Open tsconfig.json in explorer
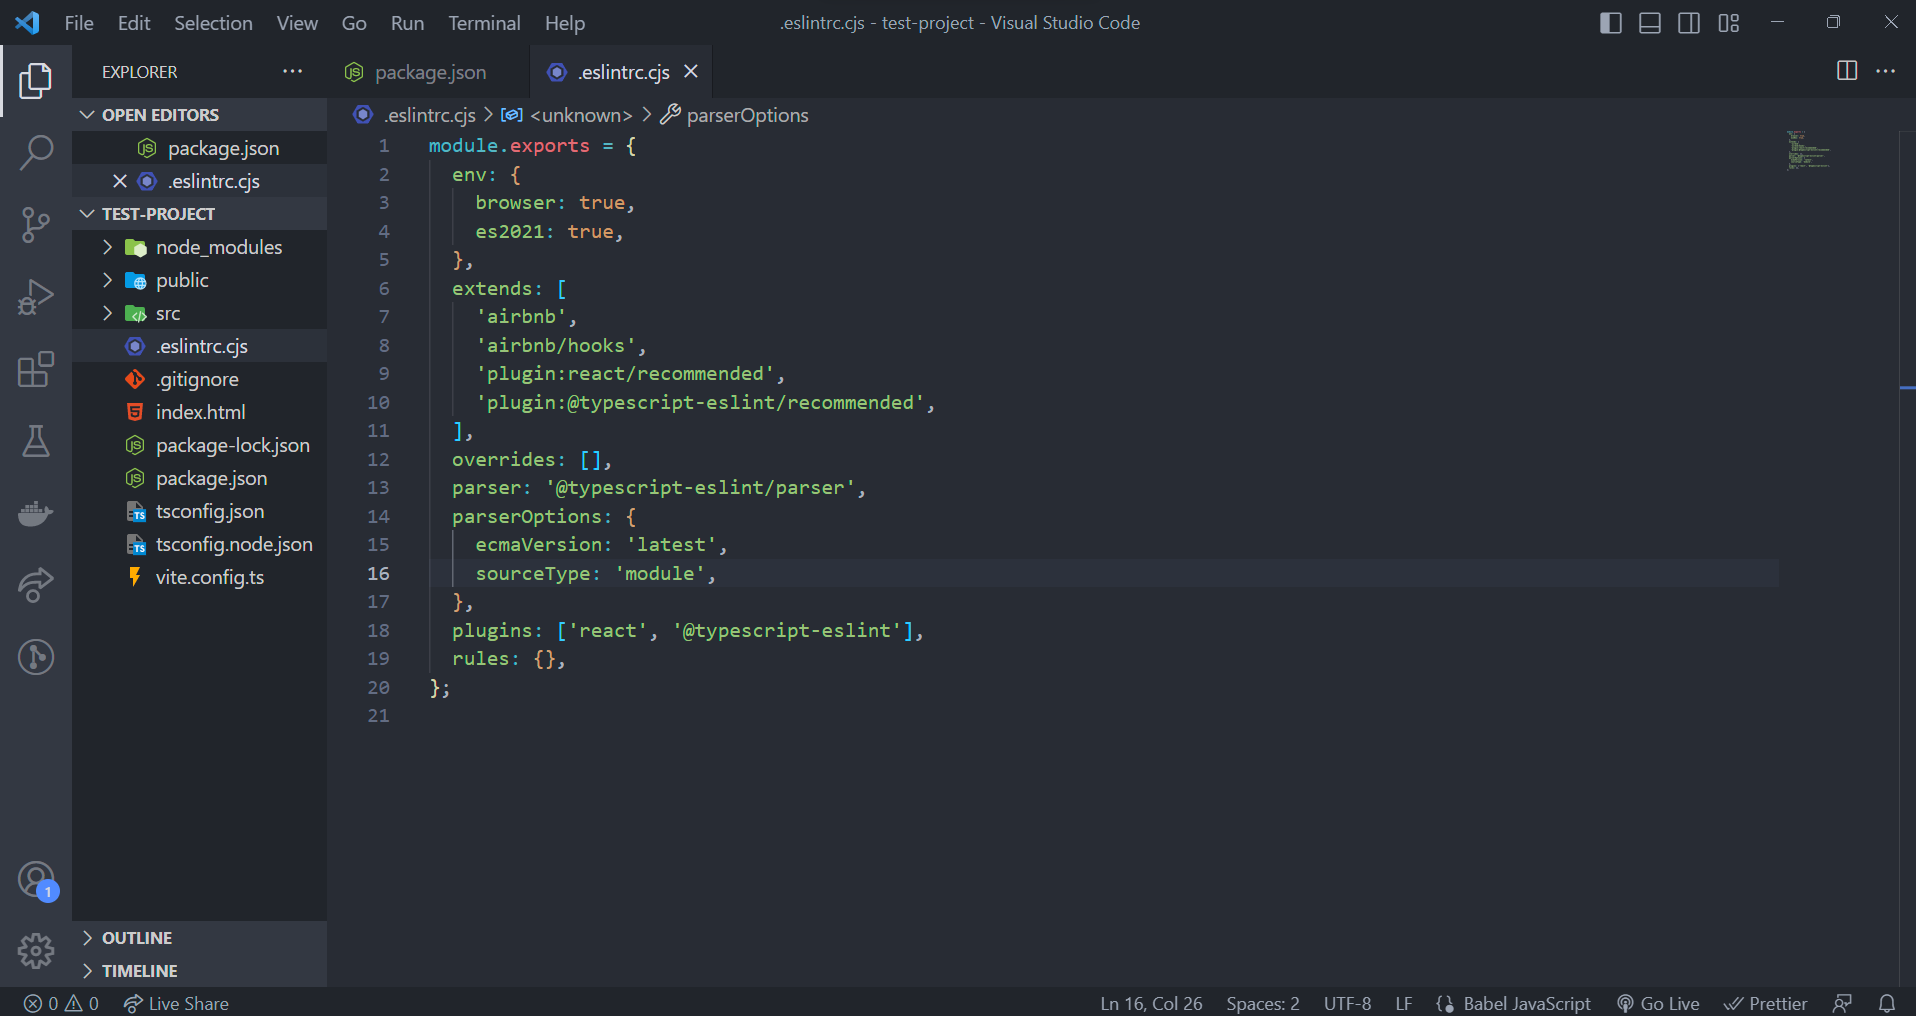 200,511
